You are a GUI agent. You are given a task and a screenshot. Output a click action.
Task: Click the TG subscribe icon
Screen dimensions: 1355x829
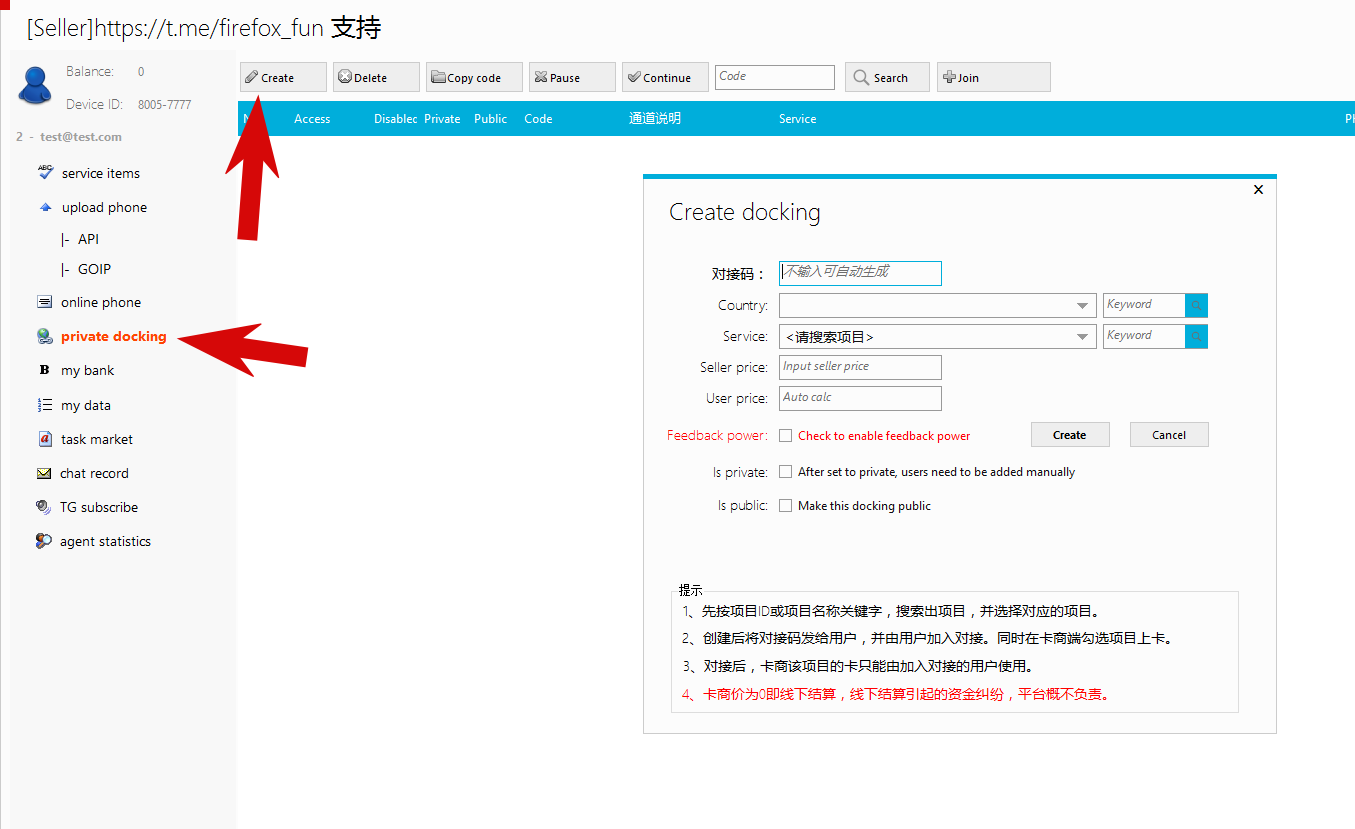(x=44, y=507)
